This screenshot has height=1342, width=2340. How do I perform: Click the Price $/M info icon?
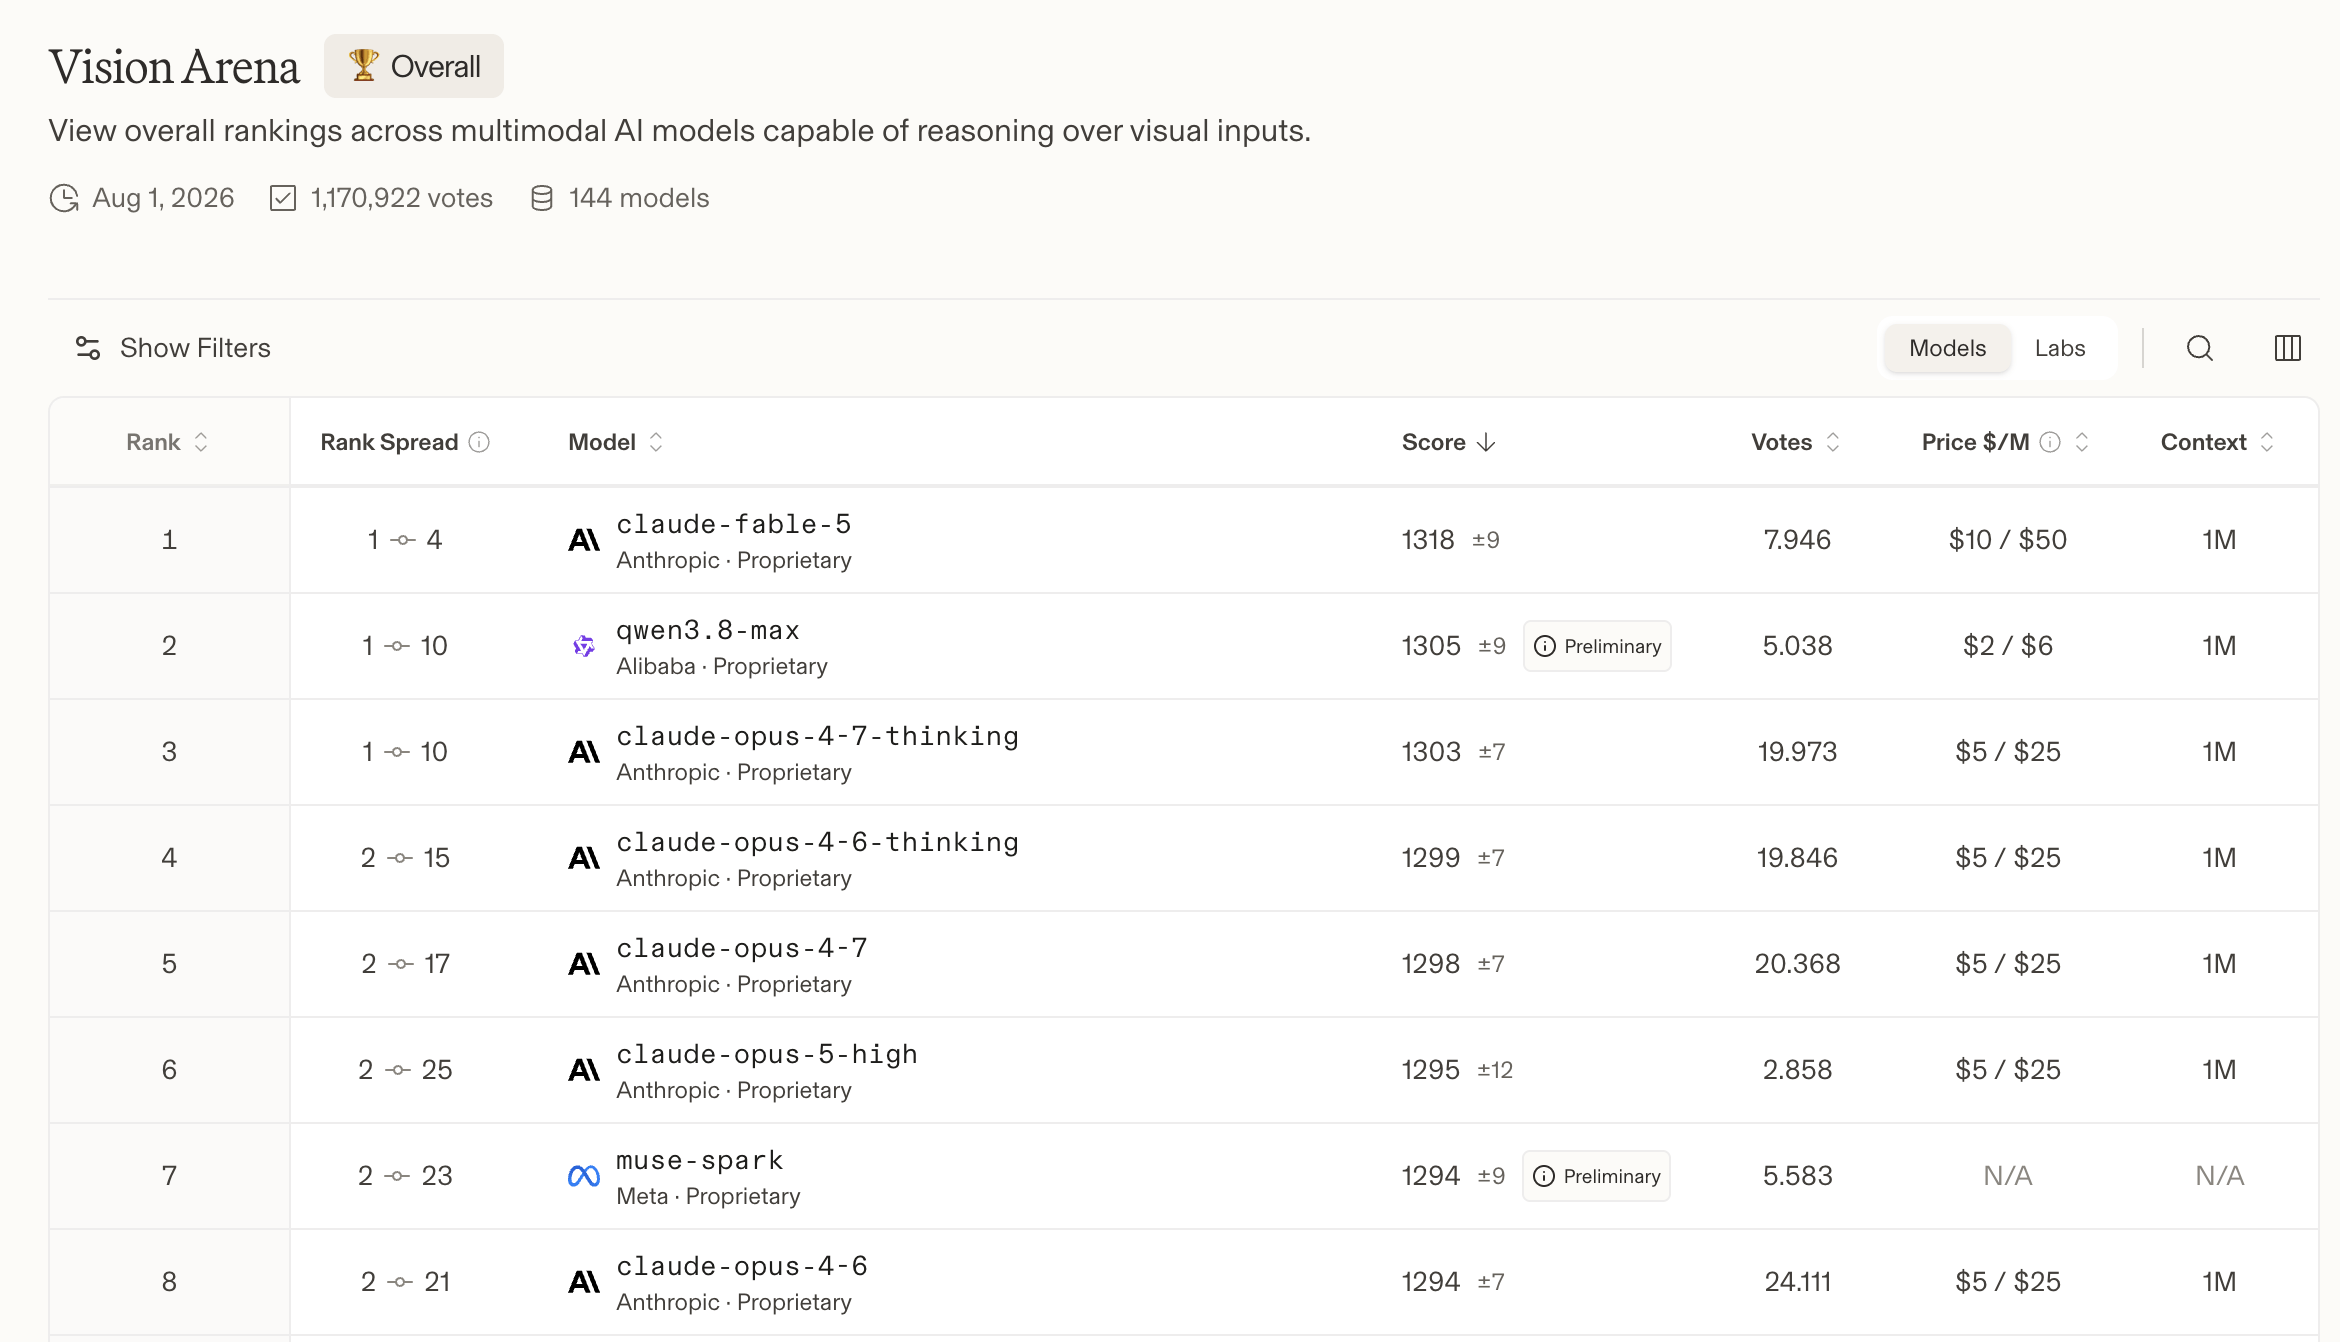[x=2050, y=442]
